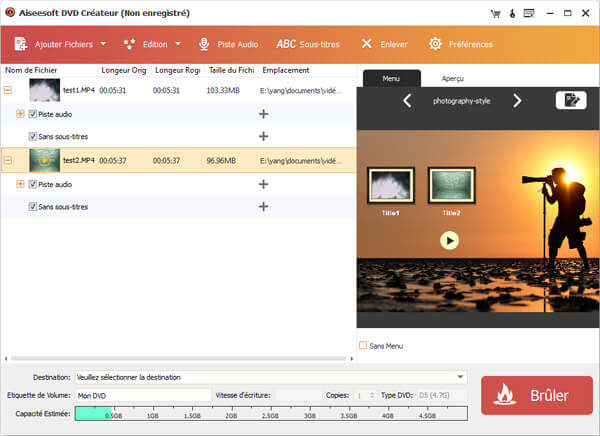
Task: Enable the Sans Menu checkbox
Action: pos(363,346)
